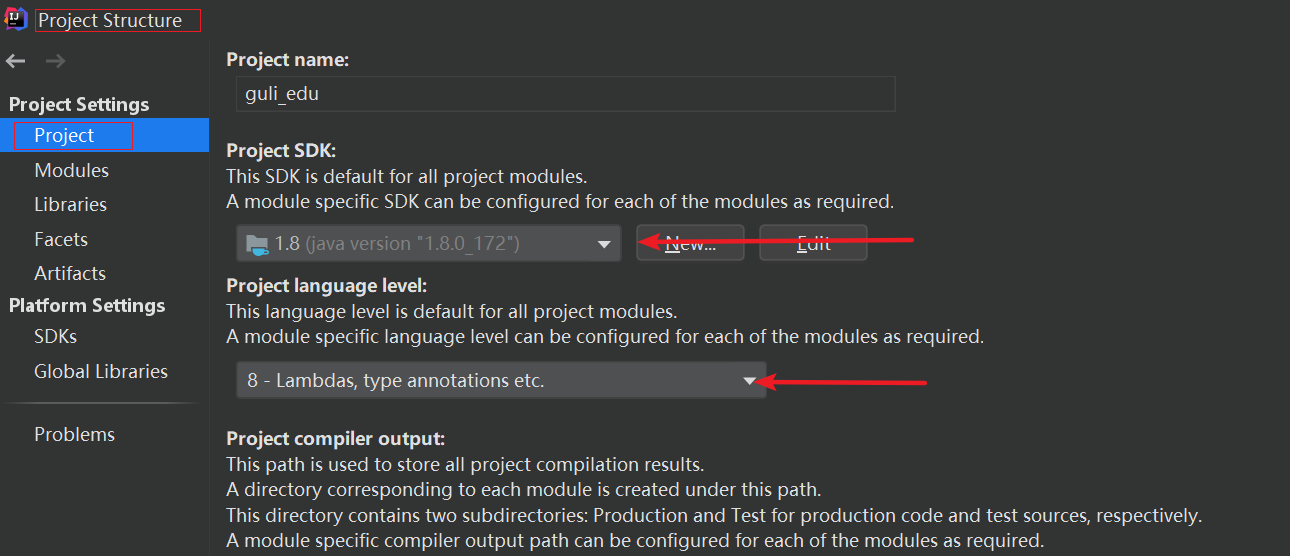Viewport: 1290px width, 556px height.
Task: Click the IntelliJ IDEA logo icon
Action: click(16, 20)
